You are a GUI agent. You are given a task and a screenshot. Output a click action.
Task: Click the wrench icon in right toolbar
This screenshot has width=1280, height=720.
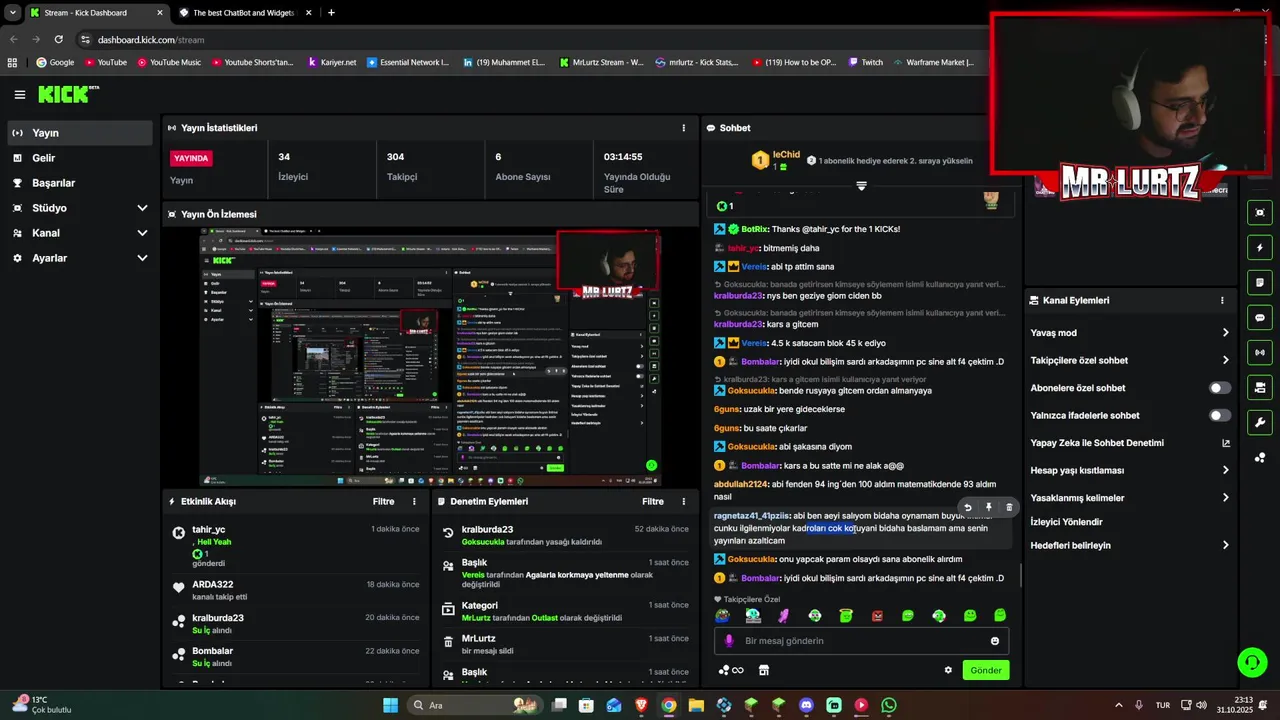[1260, 422]
